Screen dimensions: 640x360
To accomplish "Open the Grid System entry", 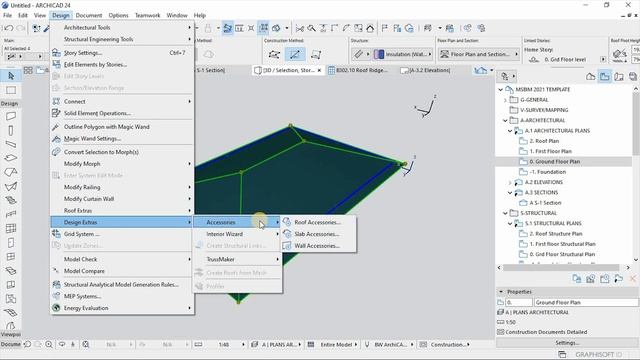I will [122, 234].
